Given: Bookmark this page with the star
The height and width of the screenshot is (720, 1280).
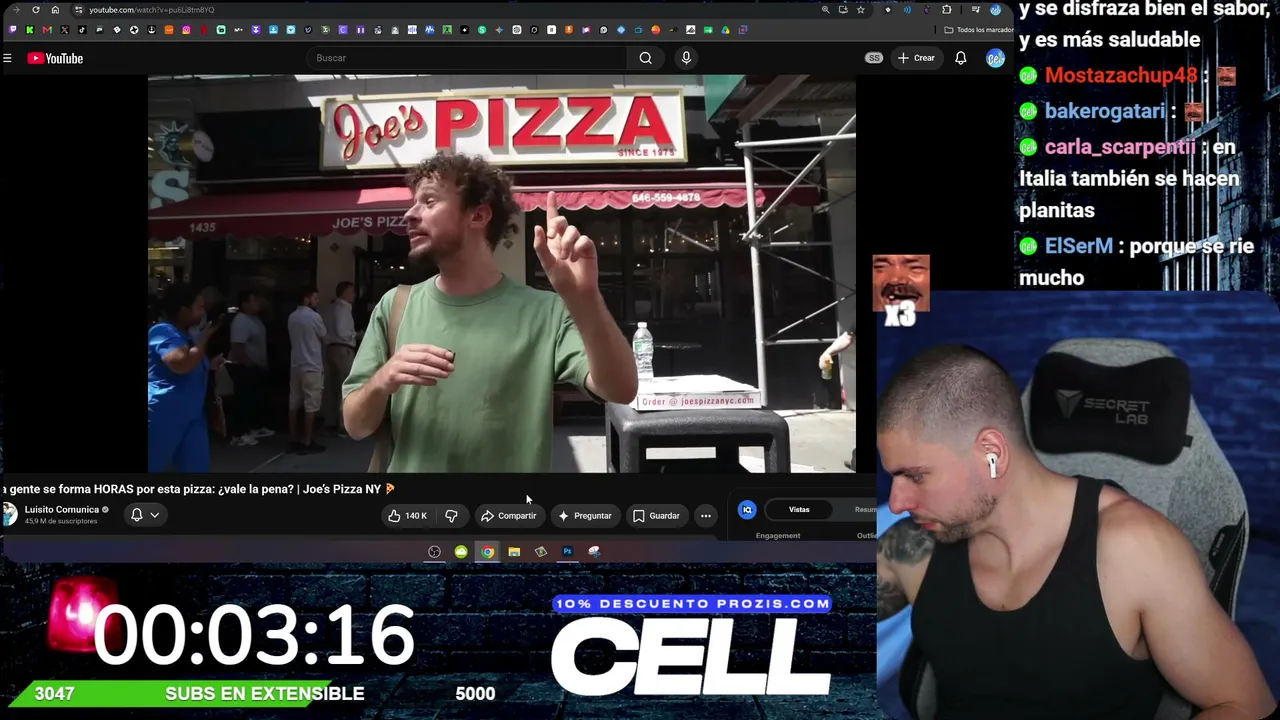Looking at the screenshot, I should [x=860, y=10].
